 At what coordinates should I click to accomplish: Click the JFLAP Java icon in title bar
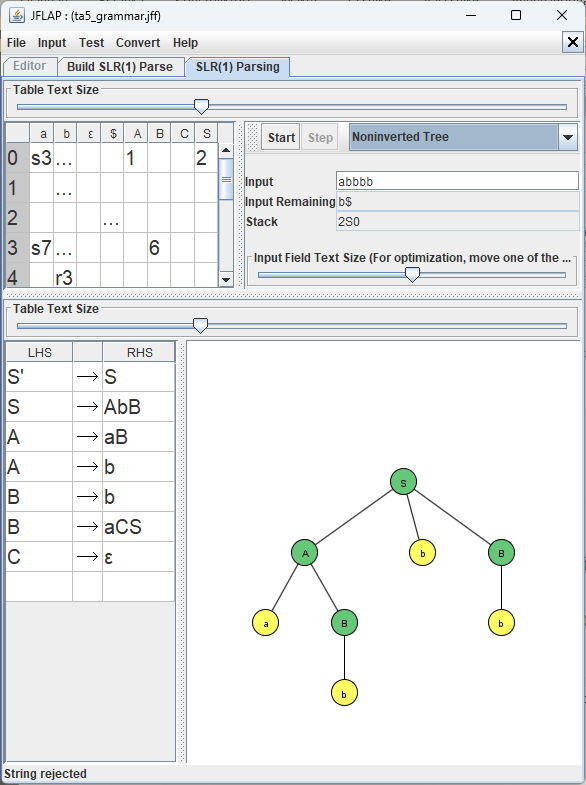pyautogui.click(x=17, y=16)
